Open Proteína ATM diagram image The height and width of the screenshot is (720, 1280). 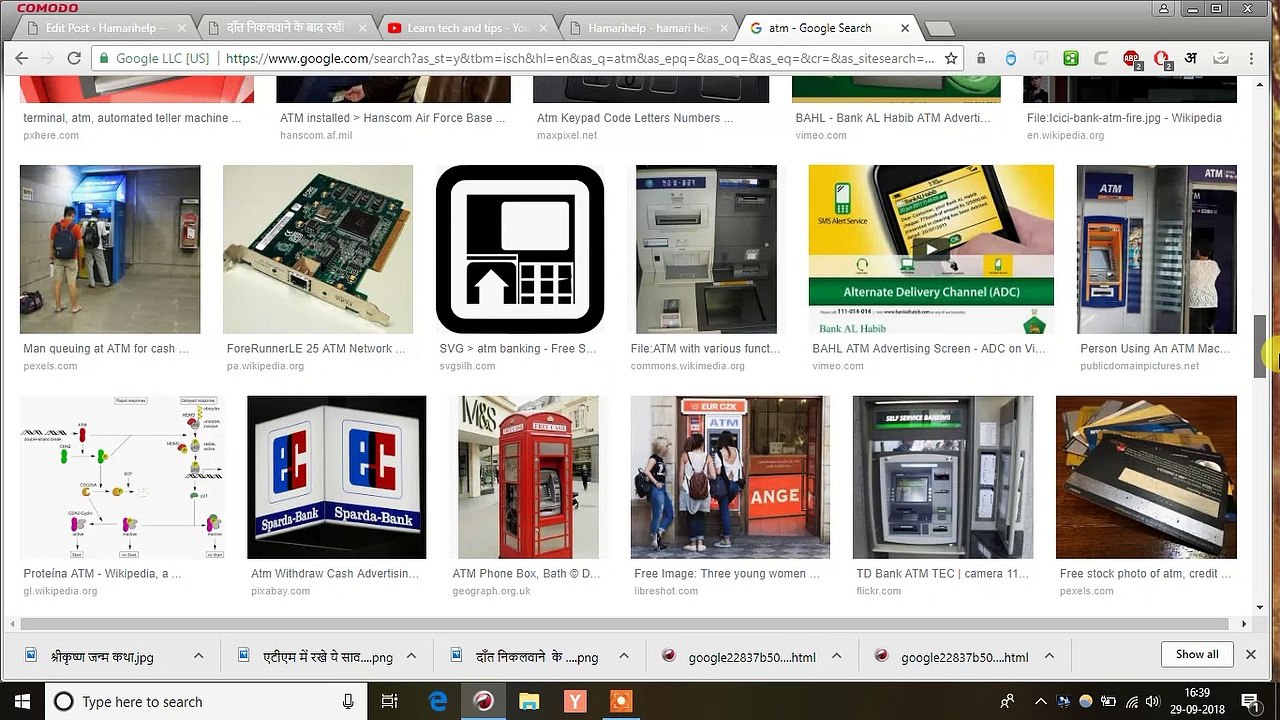(x=122, y=477)
